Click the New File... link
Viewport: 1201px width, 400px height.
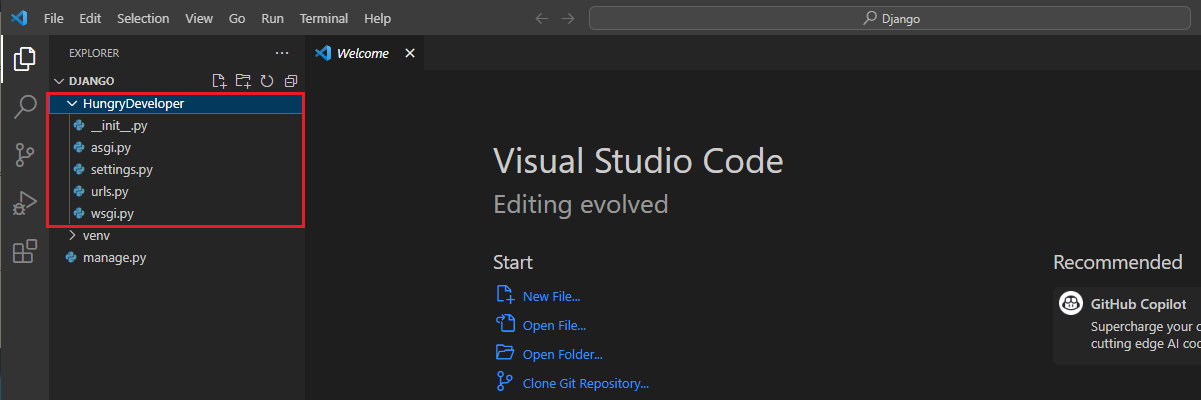552,296
